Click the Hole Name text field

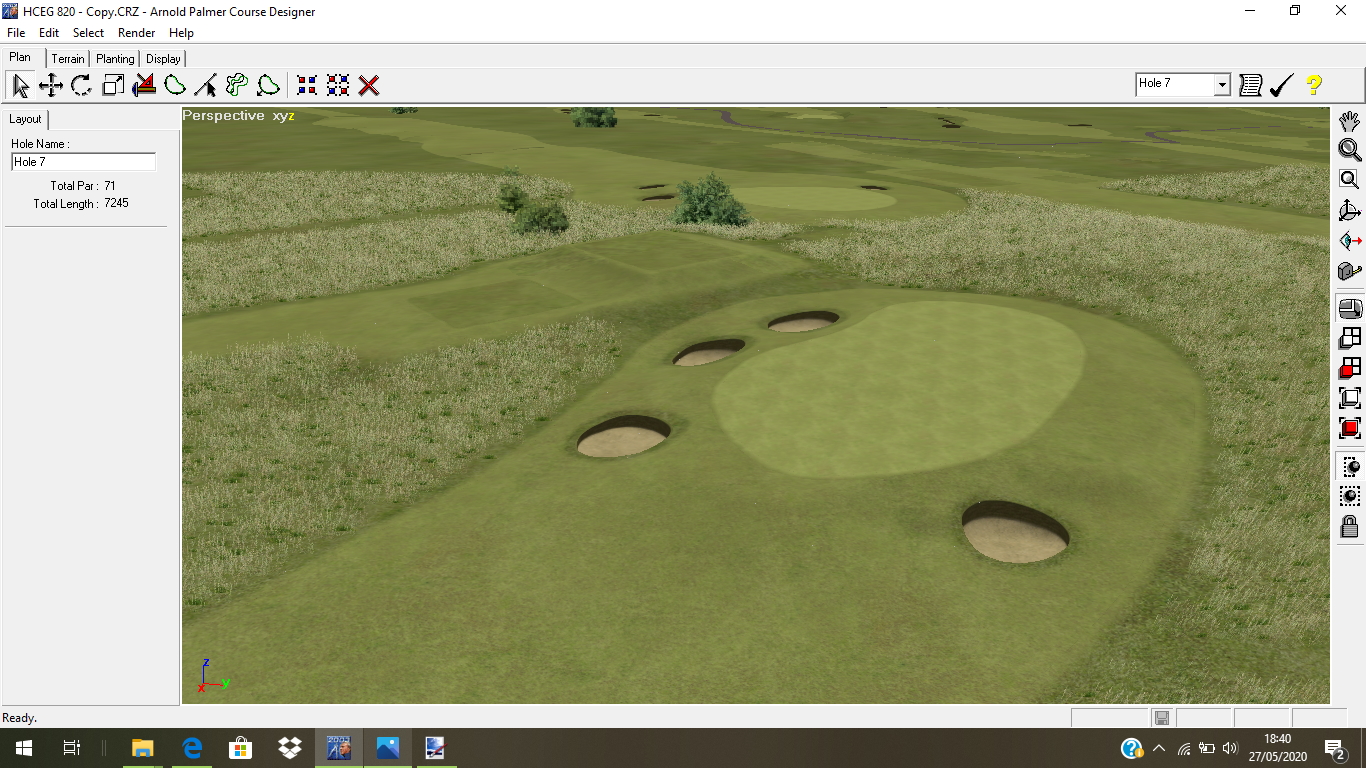(83, 162)
